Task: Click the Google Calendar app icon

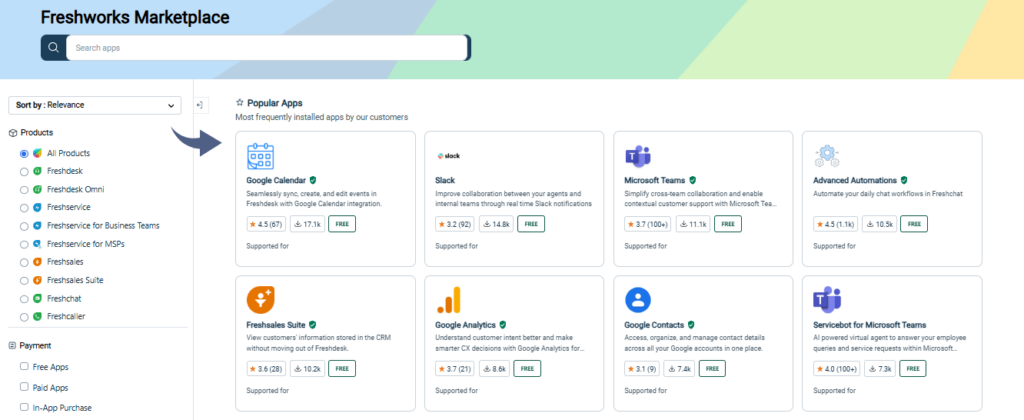Action: [261, 157]
